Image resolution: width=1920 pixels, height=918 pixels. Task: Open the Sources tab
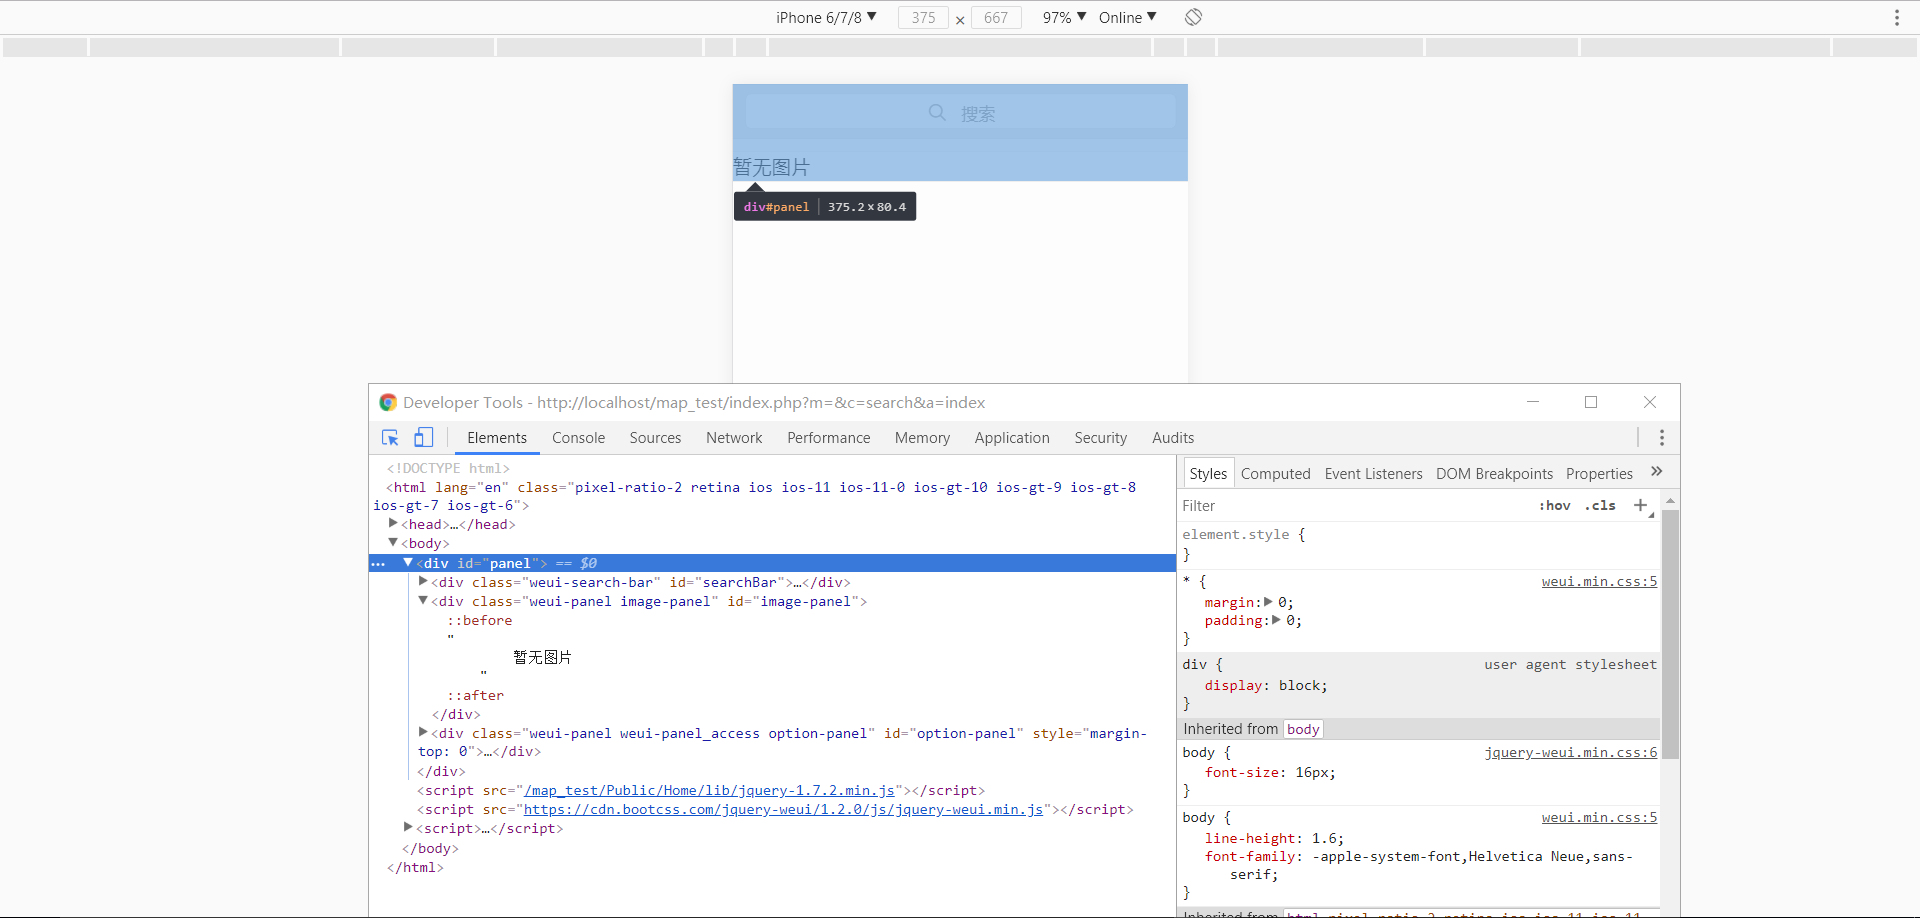coord(655,438)
